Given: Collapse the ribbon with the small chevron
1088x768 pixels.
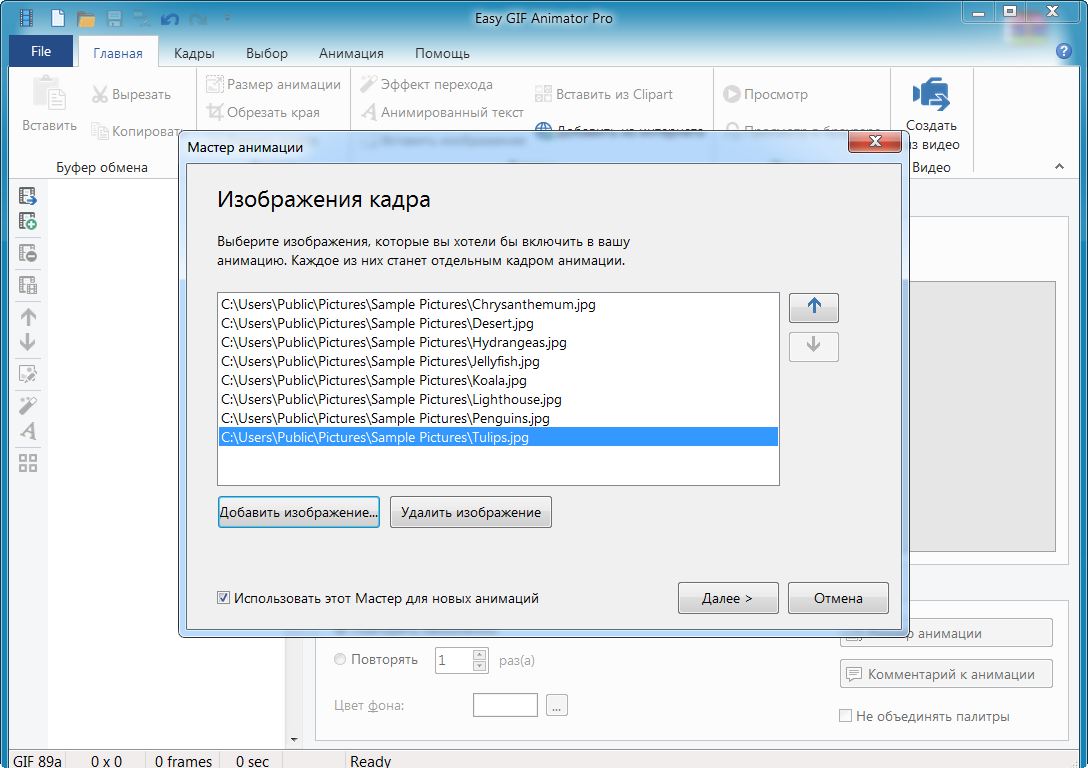Looking at the screenshot, I should (1059, 167).
